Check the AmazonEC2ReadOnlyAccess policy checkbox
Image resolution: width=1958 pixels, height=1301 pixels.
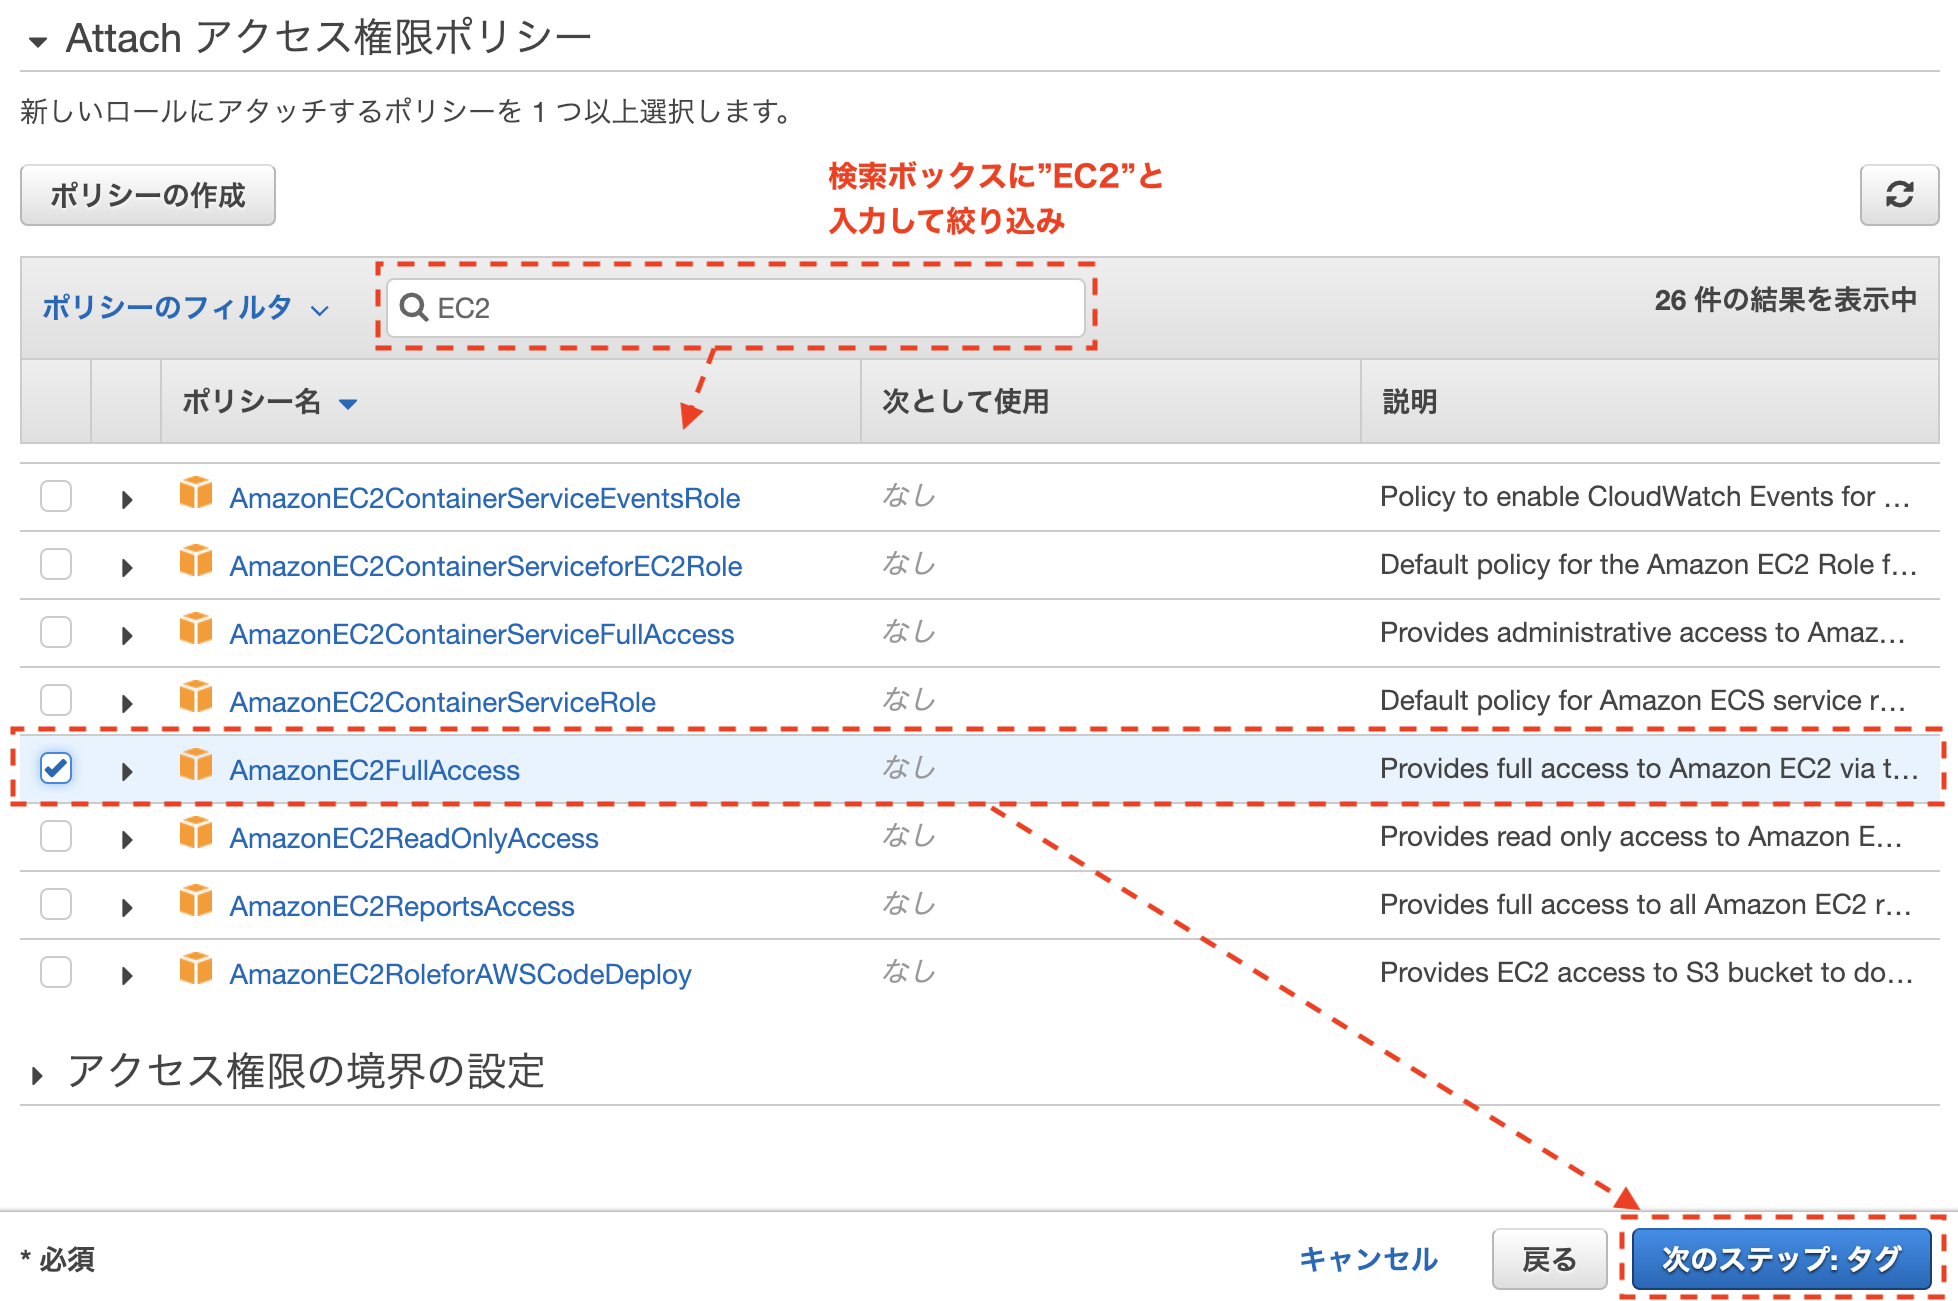pyautogui.click(x=56, y=835)
